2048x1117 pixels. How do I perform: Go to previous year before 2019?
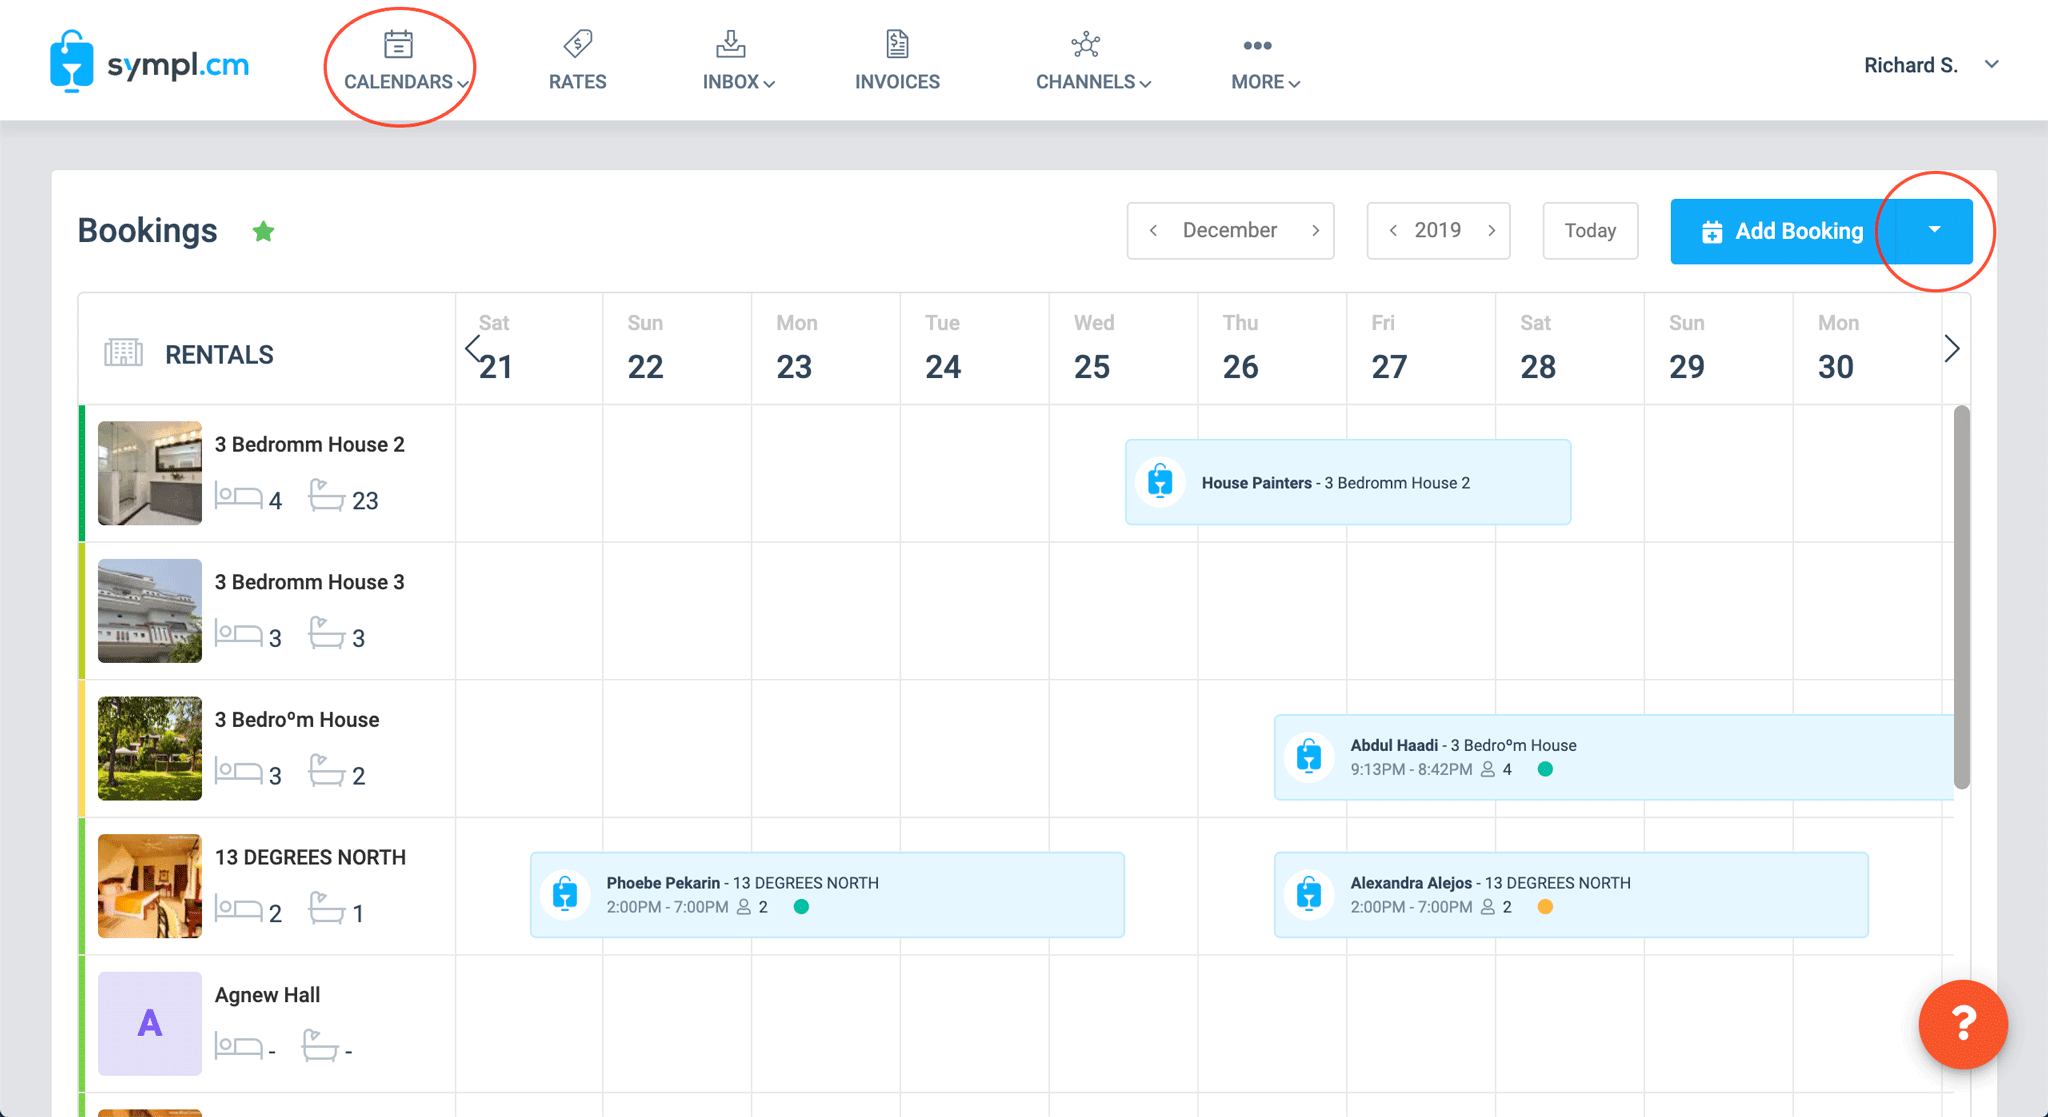point(1393,231)
